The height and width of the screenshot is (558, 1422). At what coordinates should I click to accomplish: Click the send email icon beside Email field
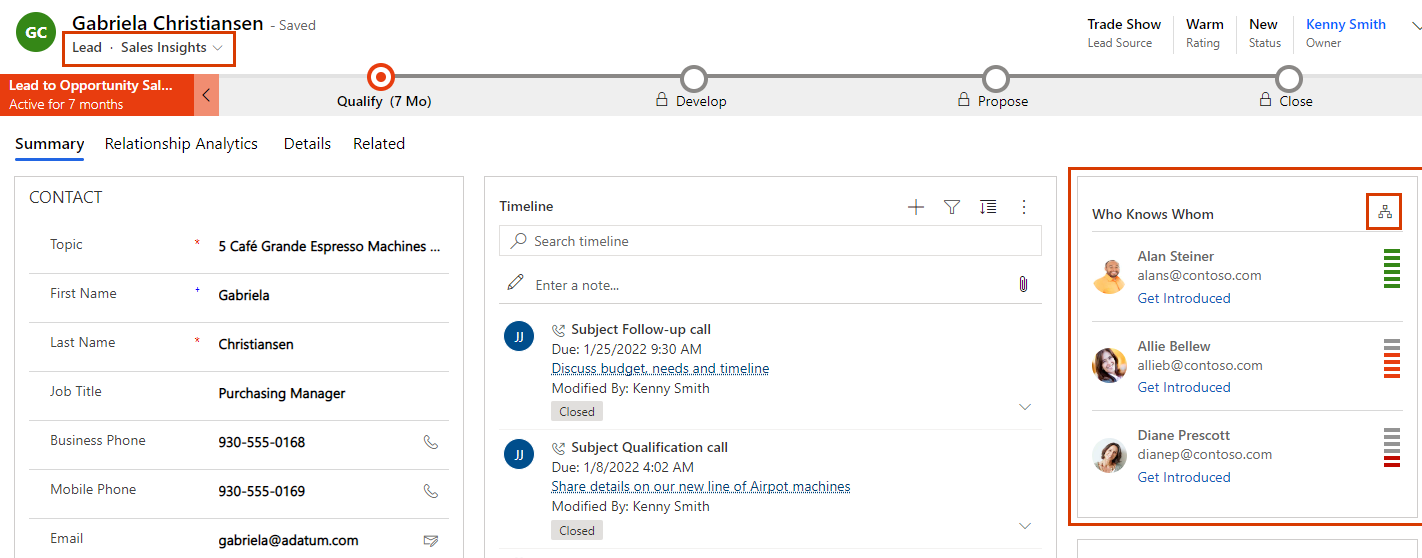(431, 540)
